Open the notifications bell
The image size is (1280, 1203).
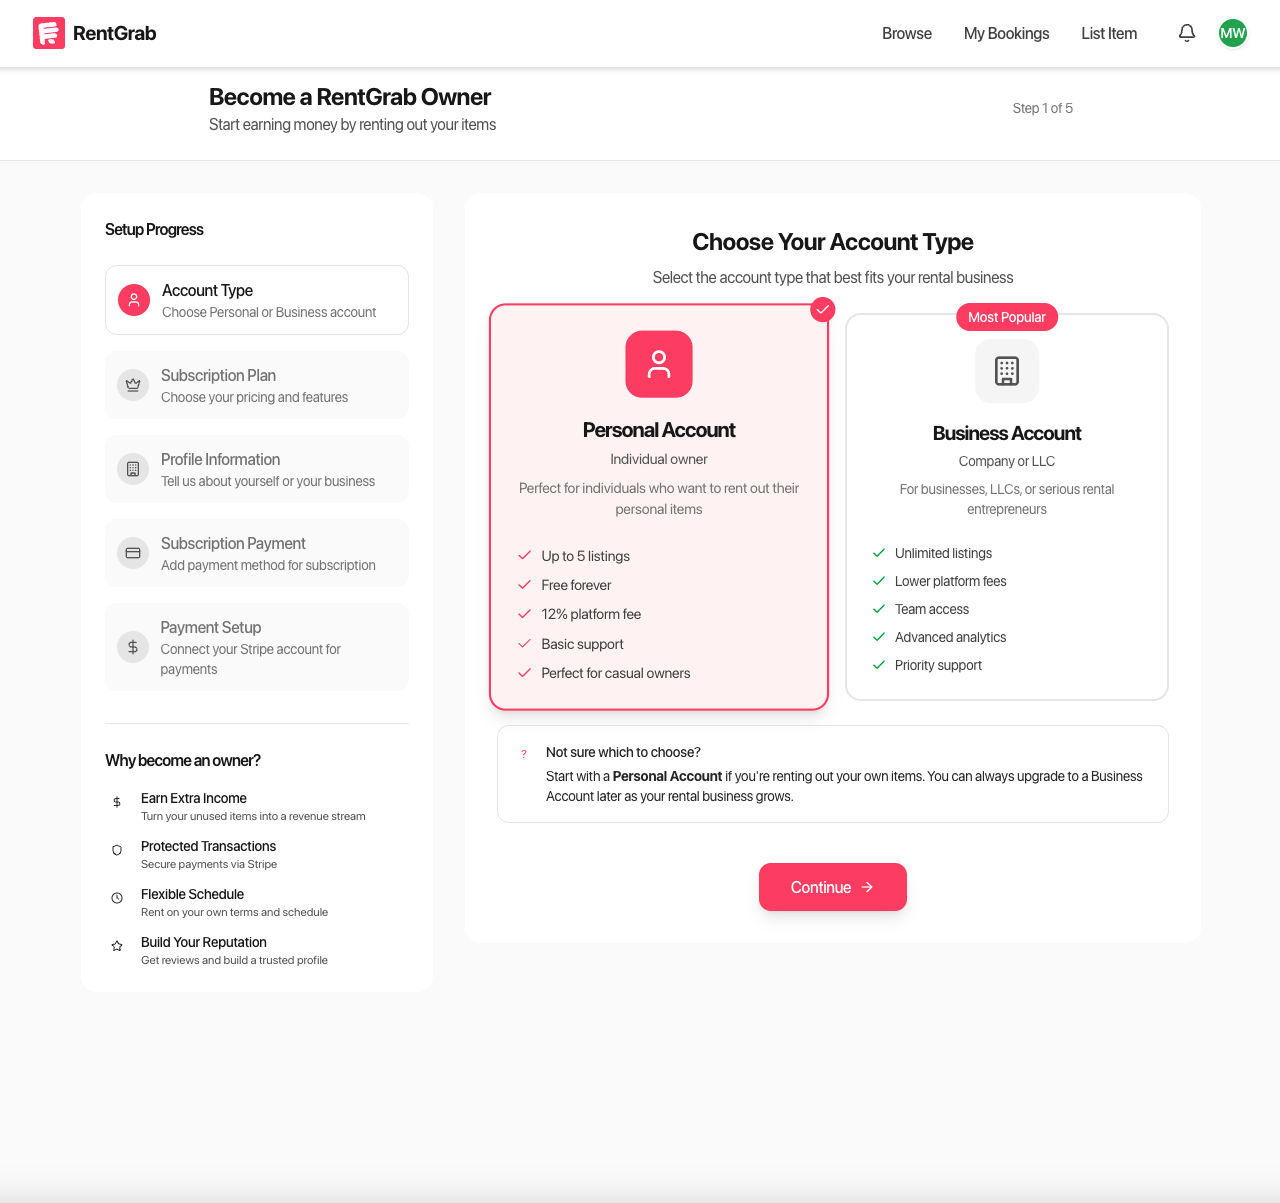(1187, 33)
